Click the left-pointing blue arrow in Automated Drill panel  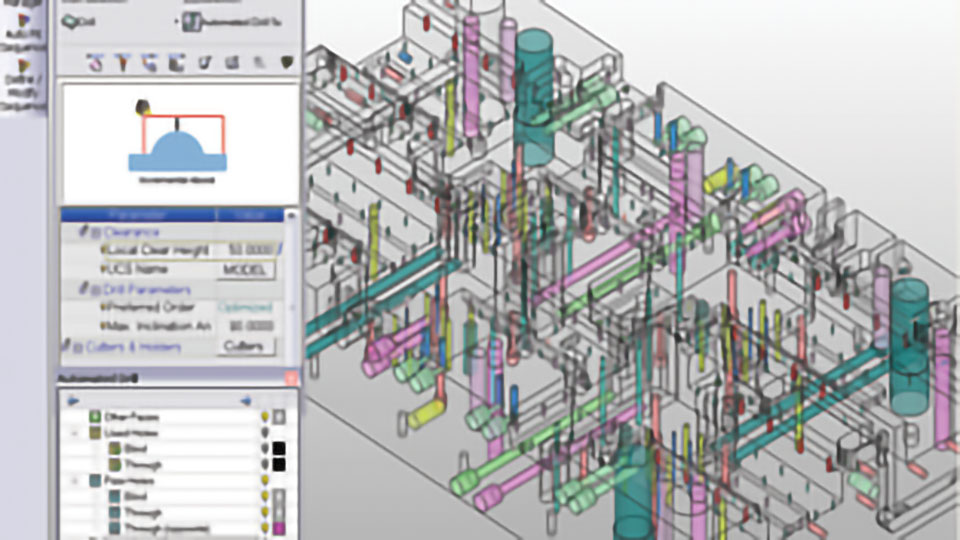(246, 400)
